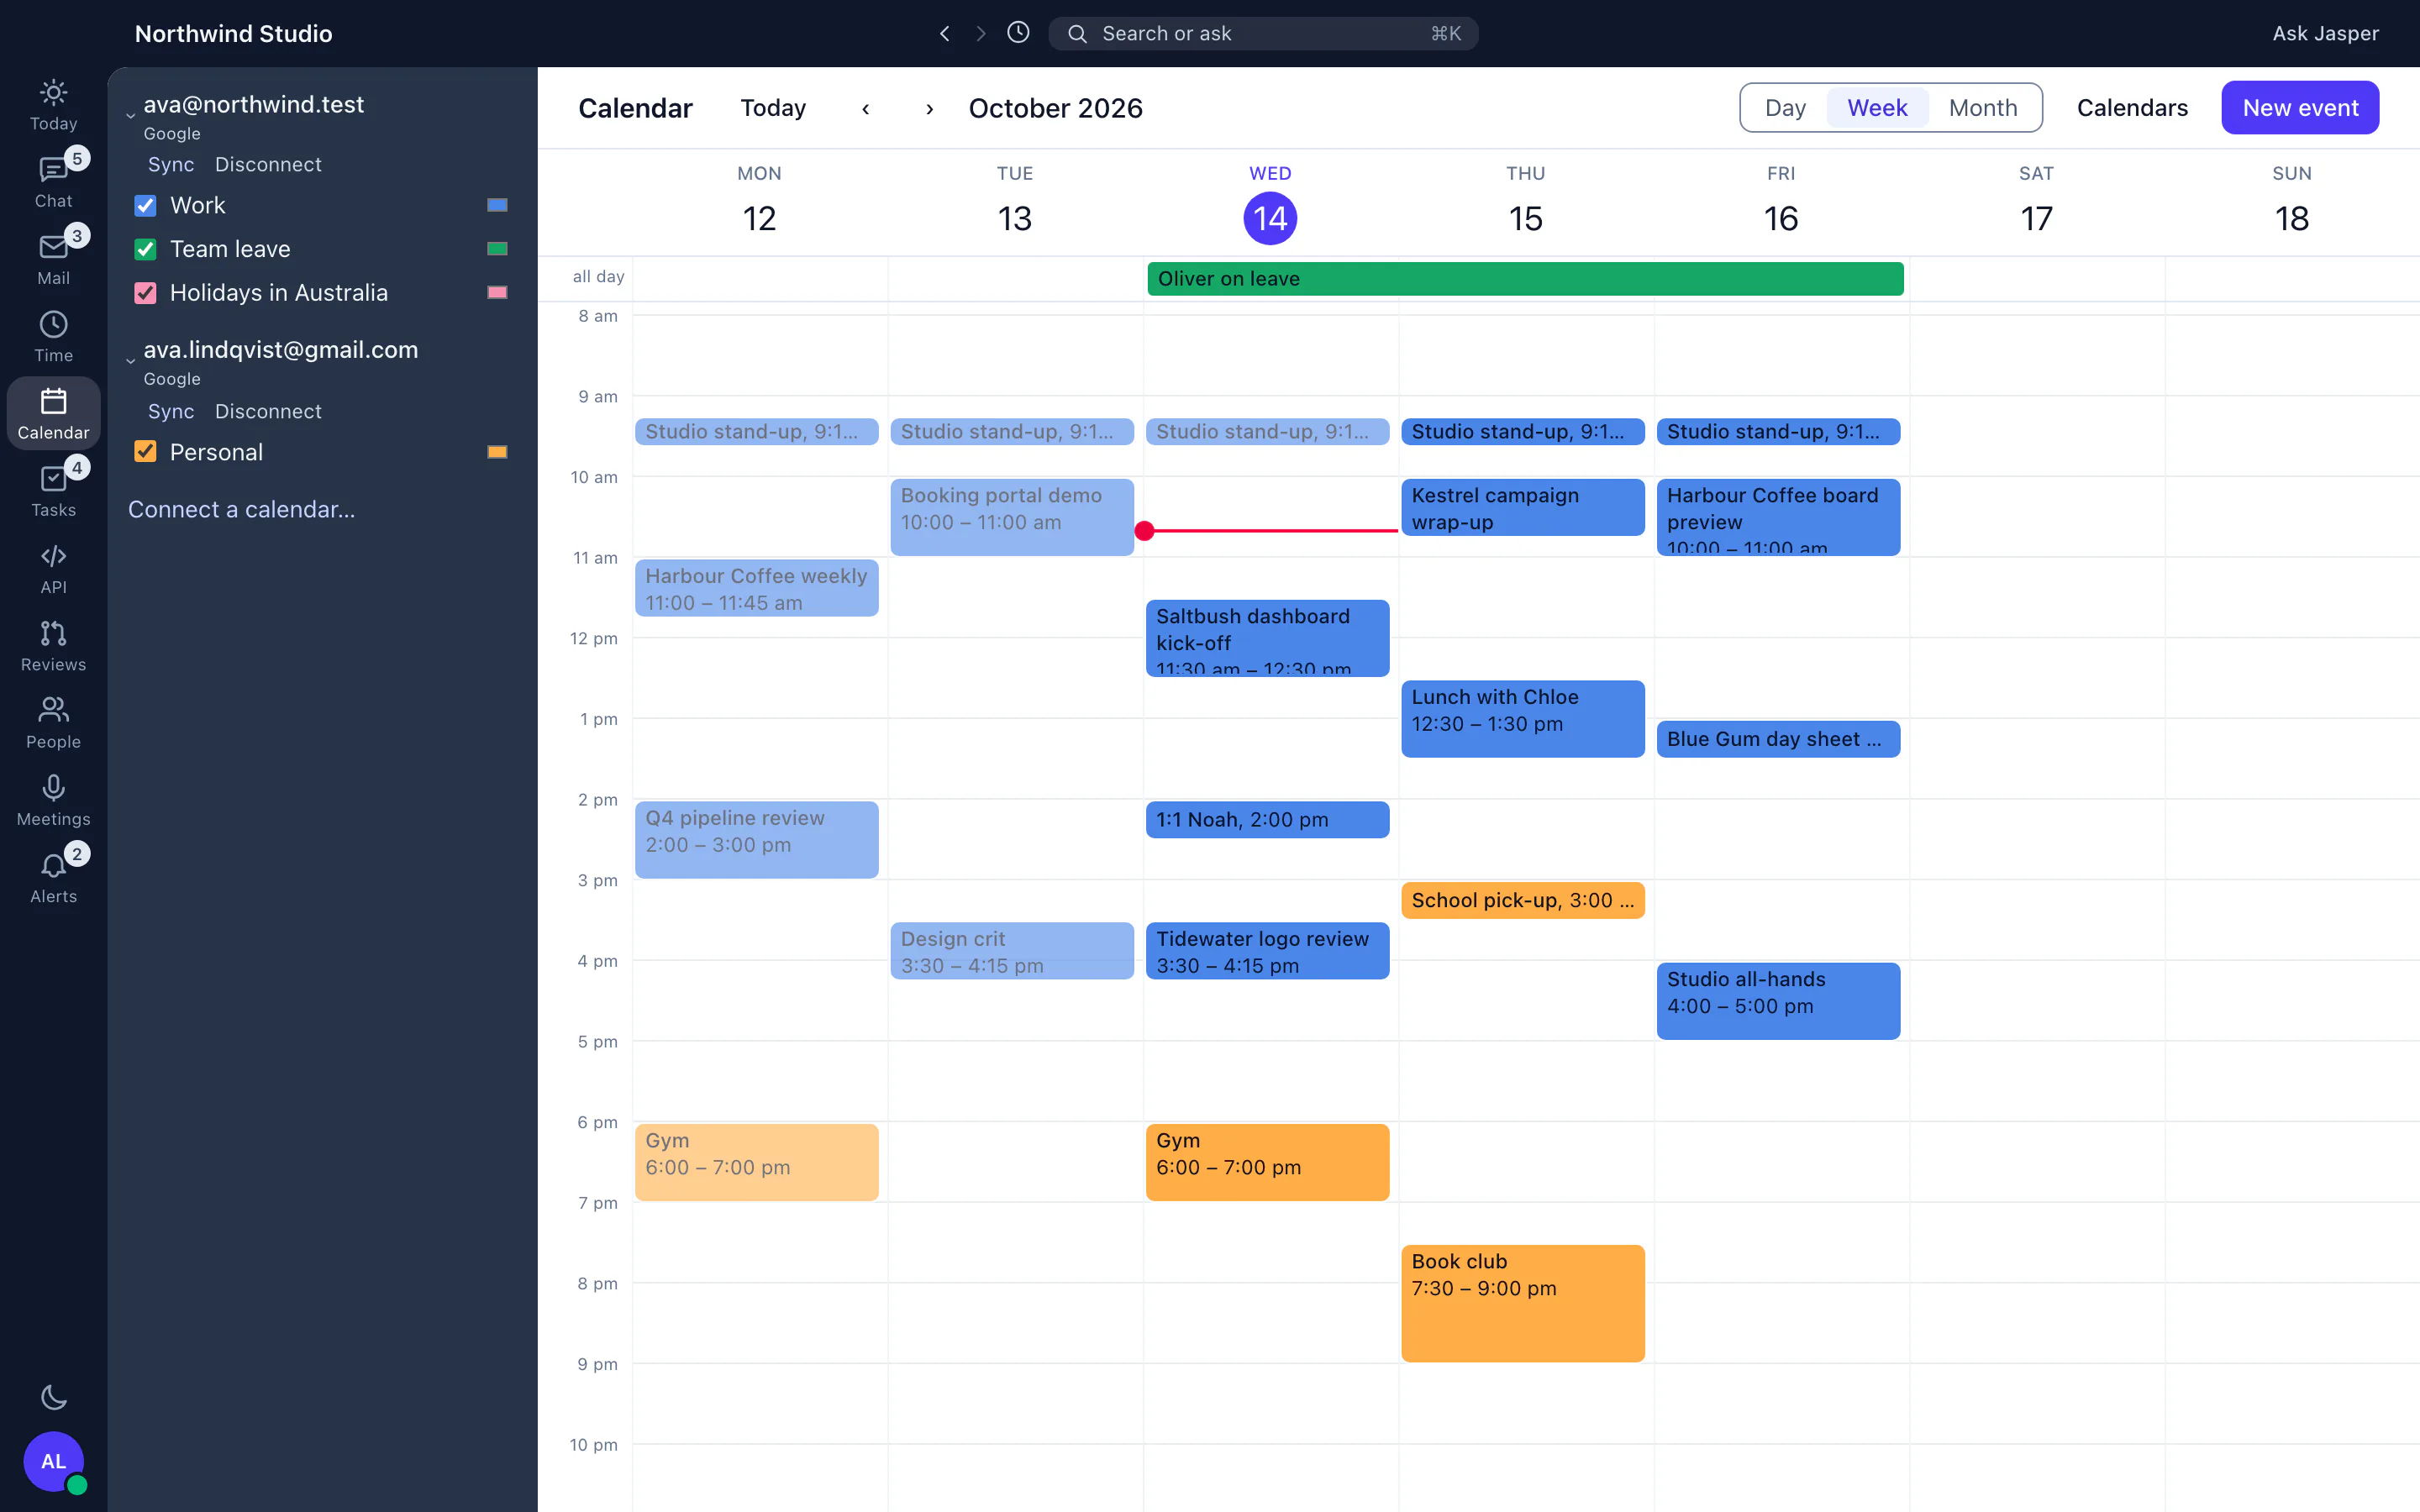Open the history clock icon
2420x1512 pixels.
tap(1018, 33)
